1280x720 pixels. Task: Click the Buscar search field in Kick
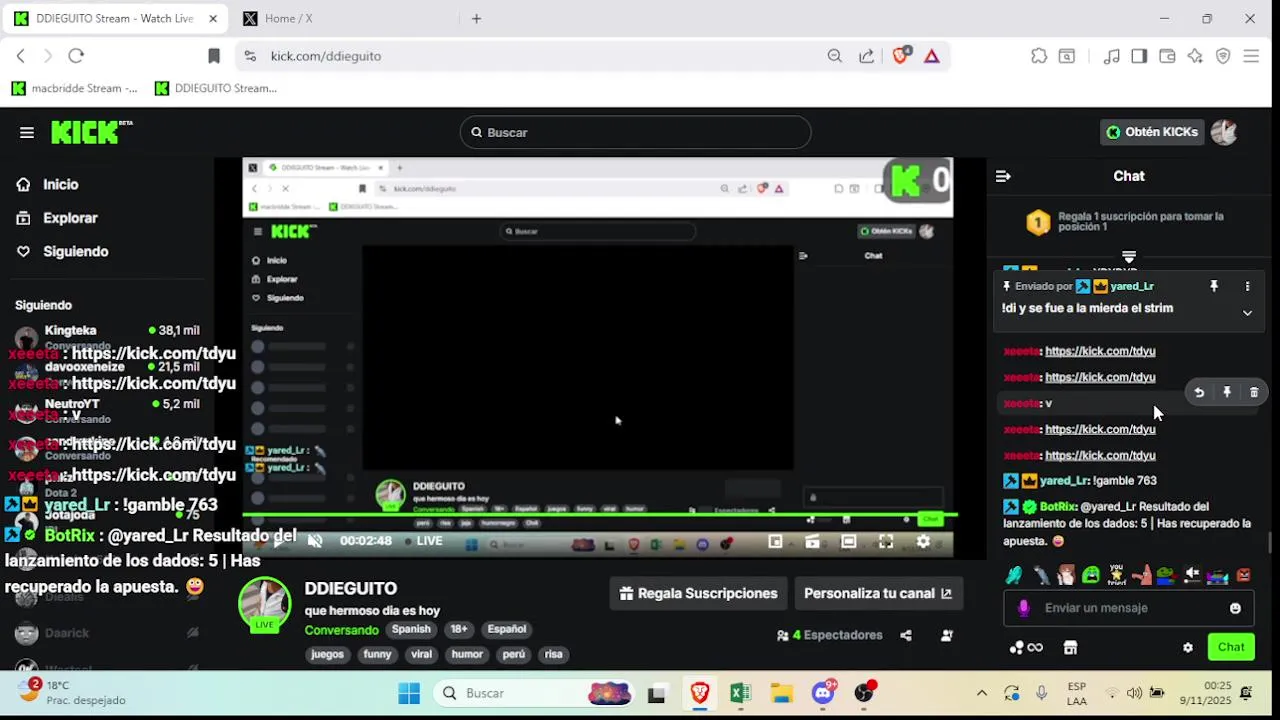(635, 132)
